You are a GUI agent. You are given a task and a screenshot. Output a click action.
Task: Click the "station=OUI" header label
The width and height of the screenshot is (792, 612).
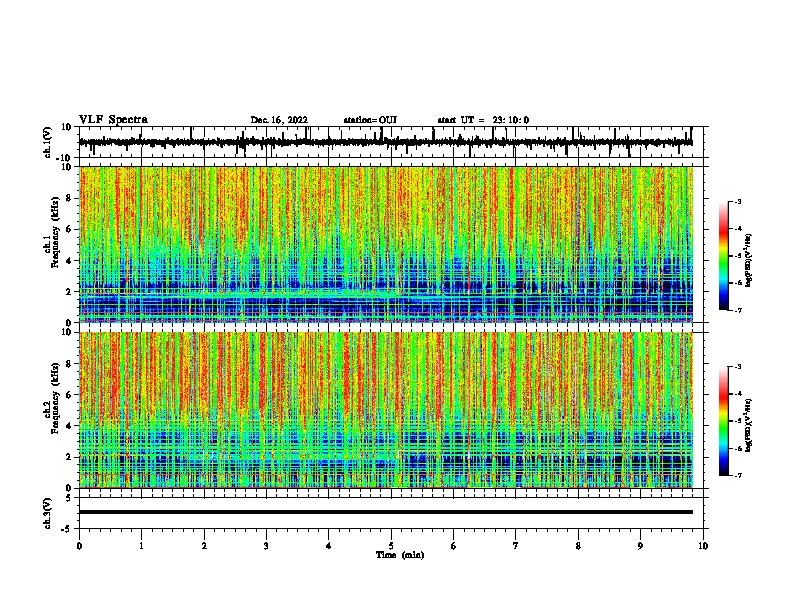[370, 120]
